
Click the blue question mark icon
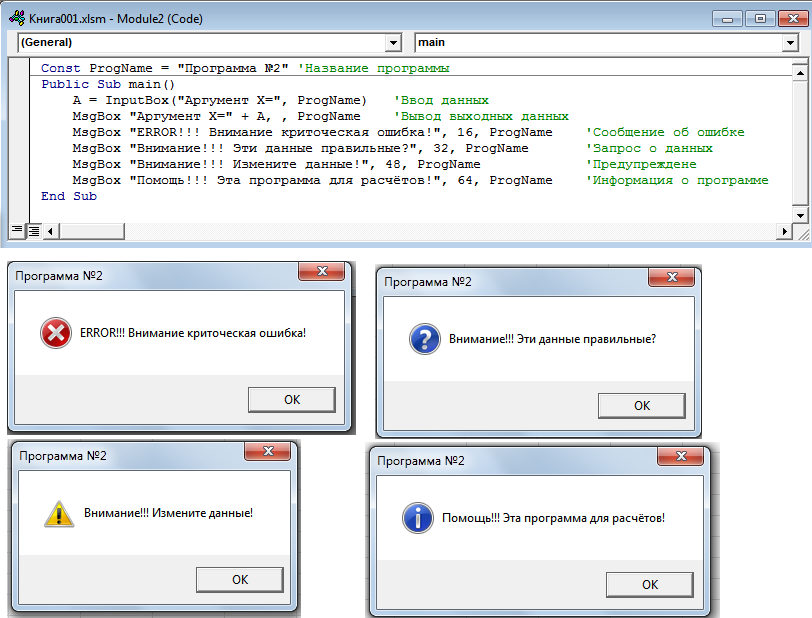425,339
